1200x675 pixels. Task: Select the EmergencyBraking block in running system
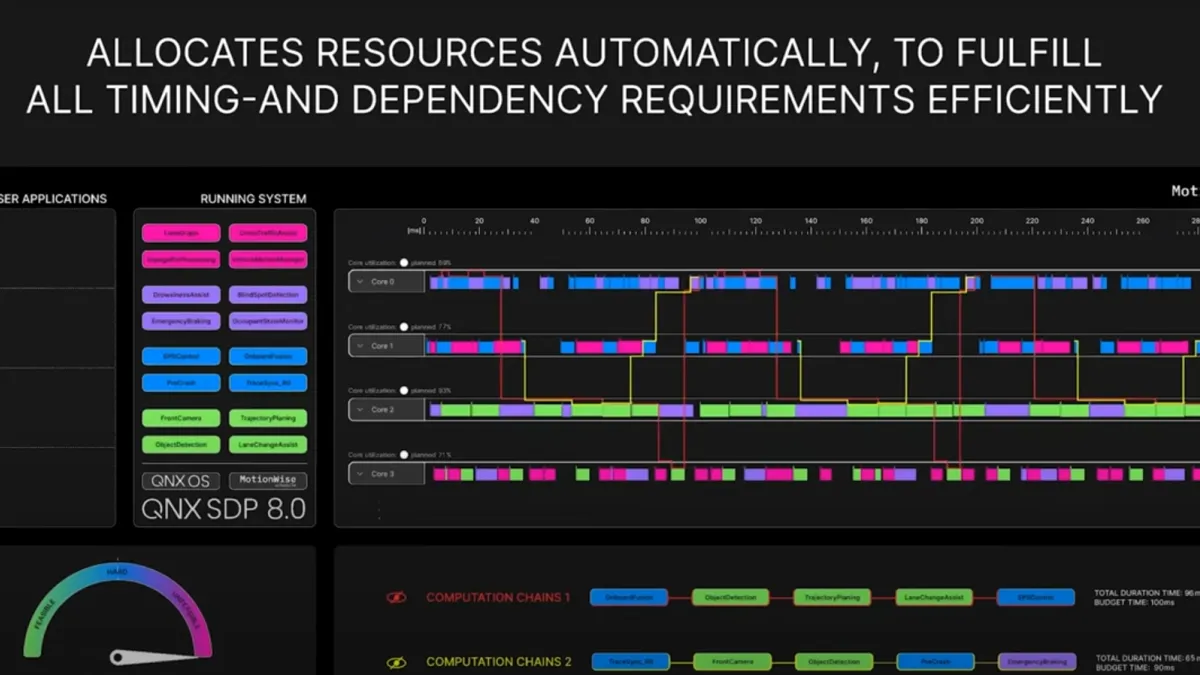[x=180, y=322]
